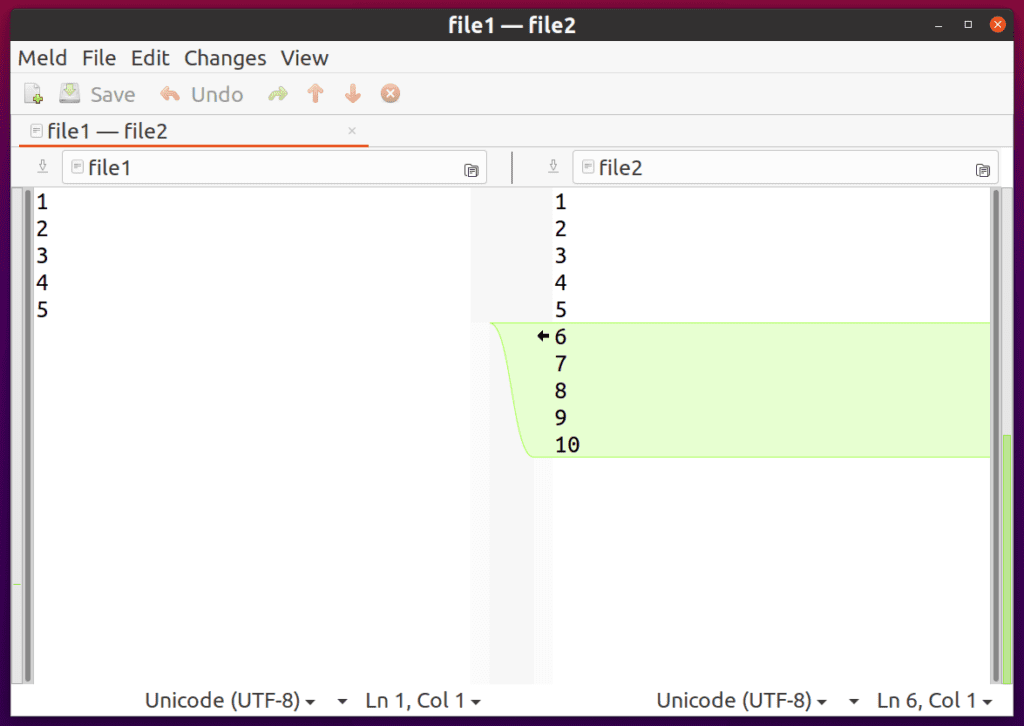Click the Redo arrow icon
The image size is (1024, 726).
[277, 93]
